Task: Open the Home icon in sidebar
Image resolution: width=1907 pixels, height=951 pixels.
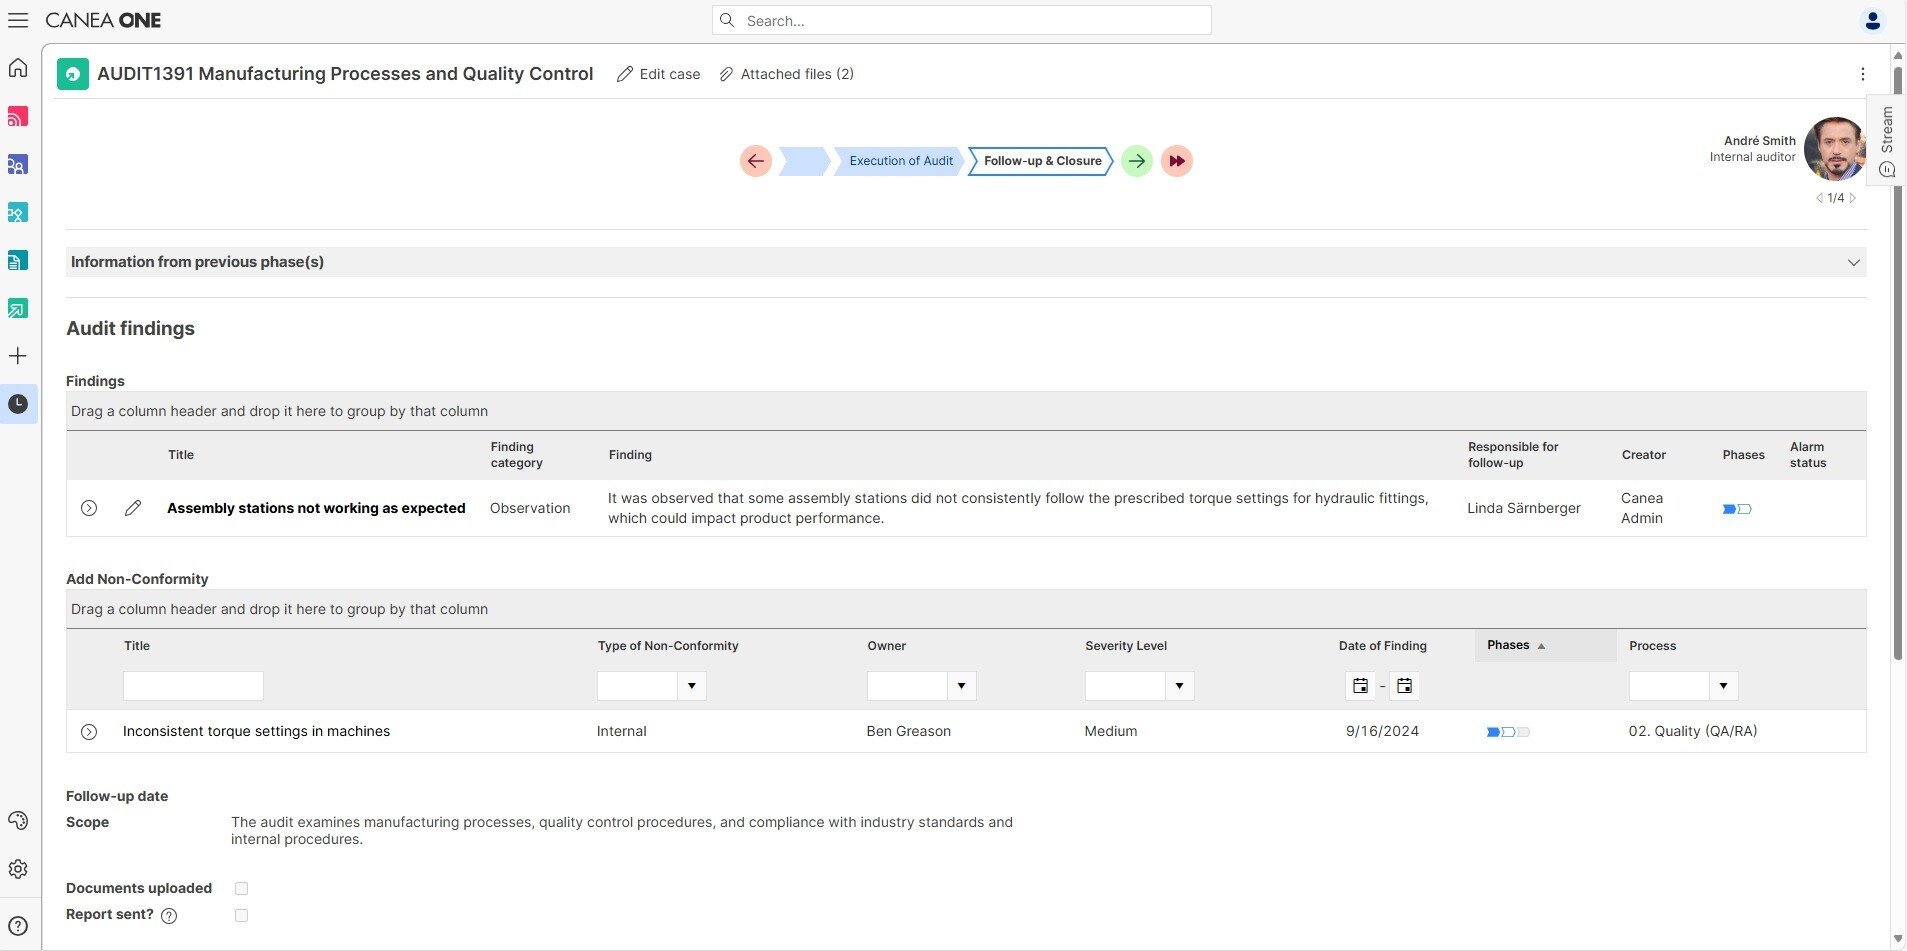Action: (x=18, y=67)
